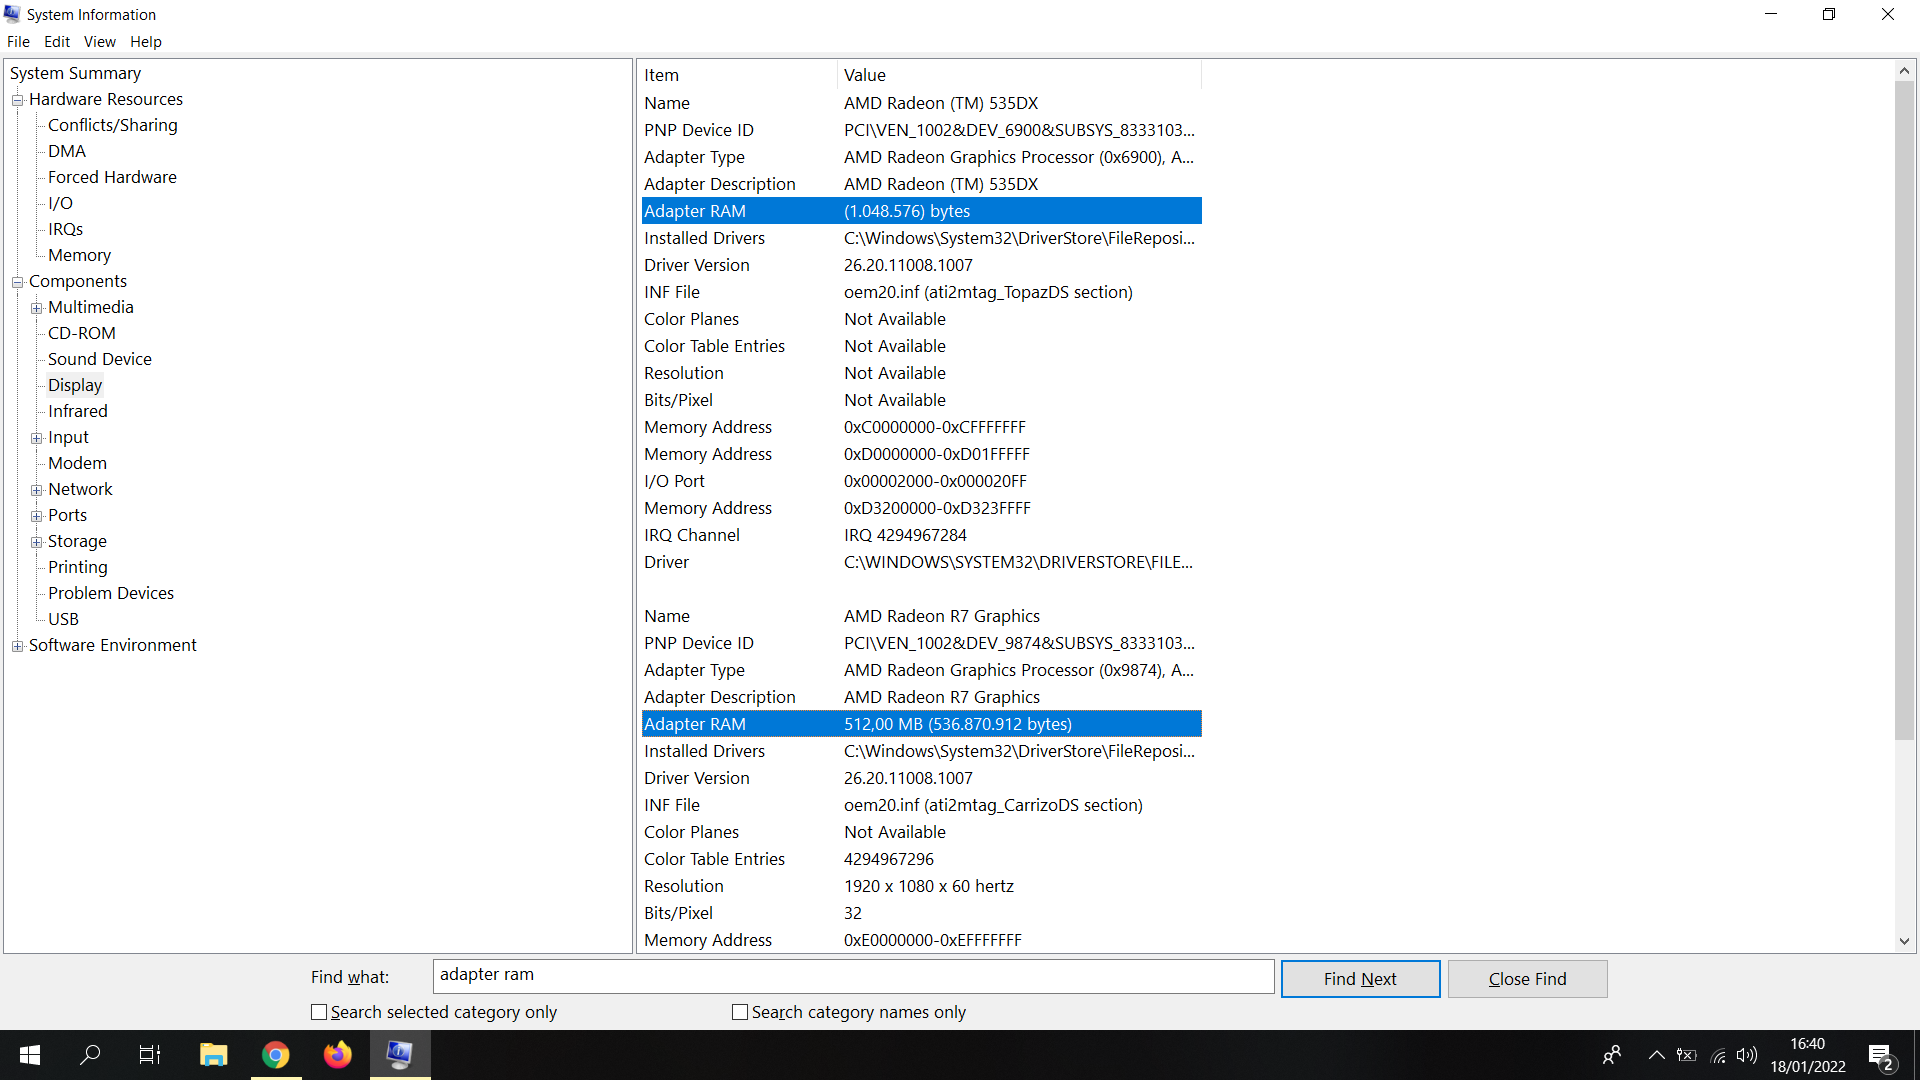The height and width of the screenshot is (1080, 1920).
Task: Select CD-ROM in the tree
Action: pyautogui.click(x=82, y=333)
